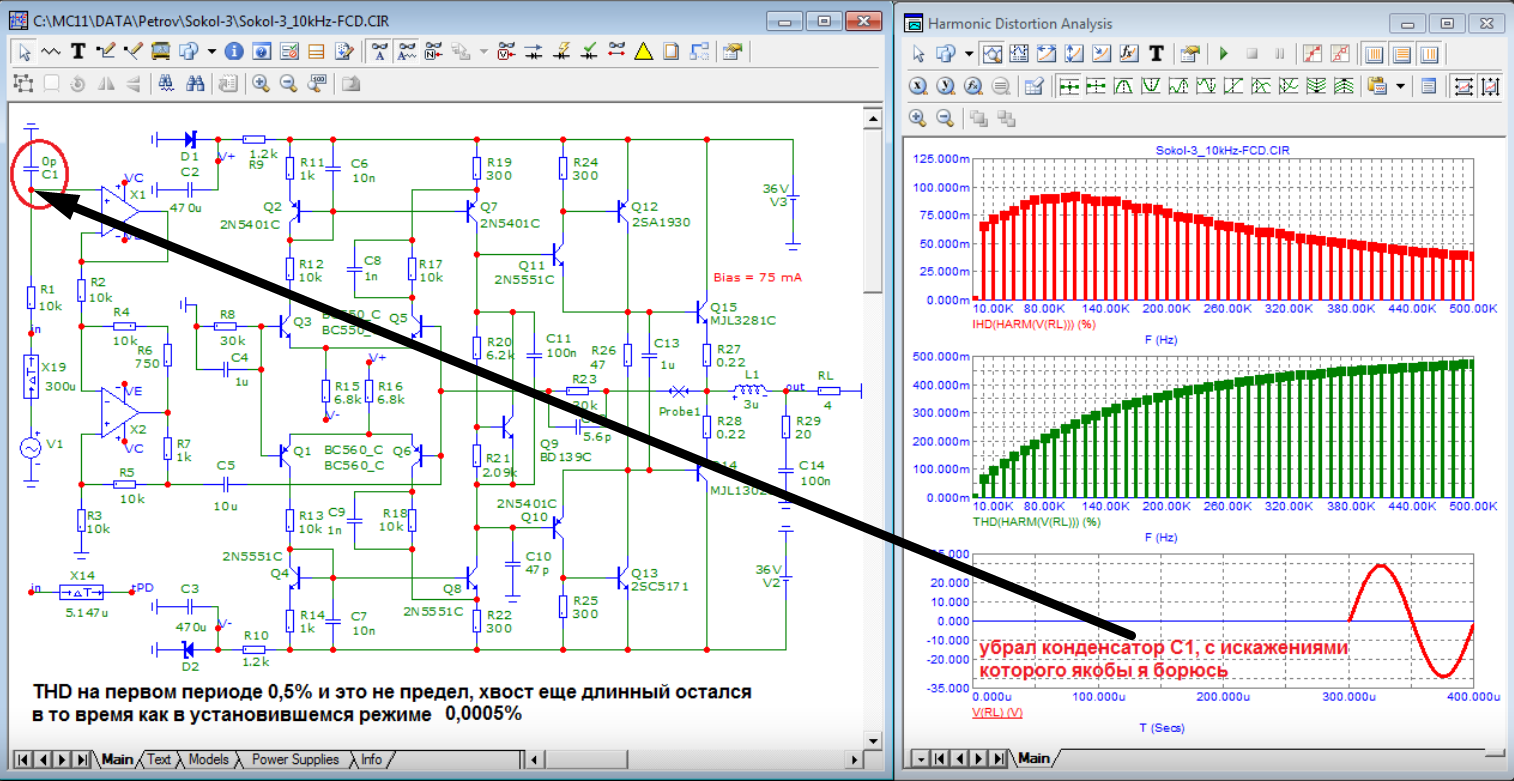
Task: Open the Models tab
Action: (x=208, y=760)
